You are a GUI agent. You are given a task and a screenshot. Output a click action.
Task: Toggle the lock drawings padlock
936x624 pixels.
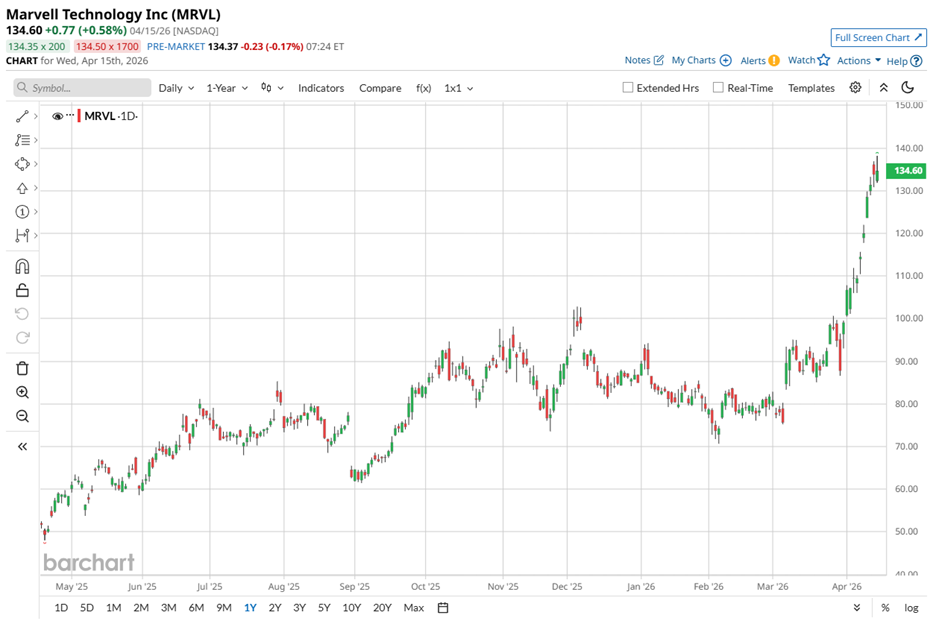click(22, 290)
